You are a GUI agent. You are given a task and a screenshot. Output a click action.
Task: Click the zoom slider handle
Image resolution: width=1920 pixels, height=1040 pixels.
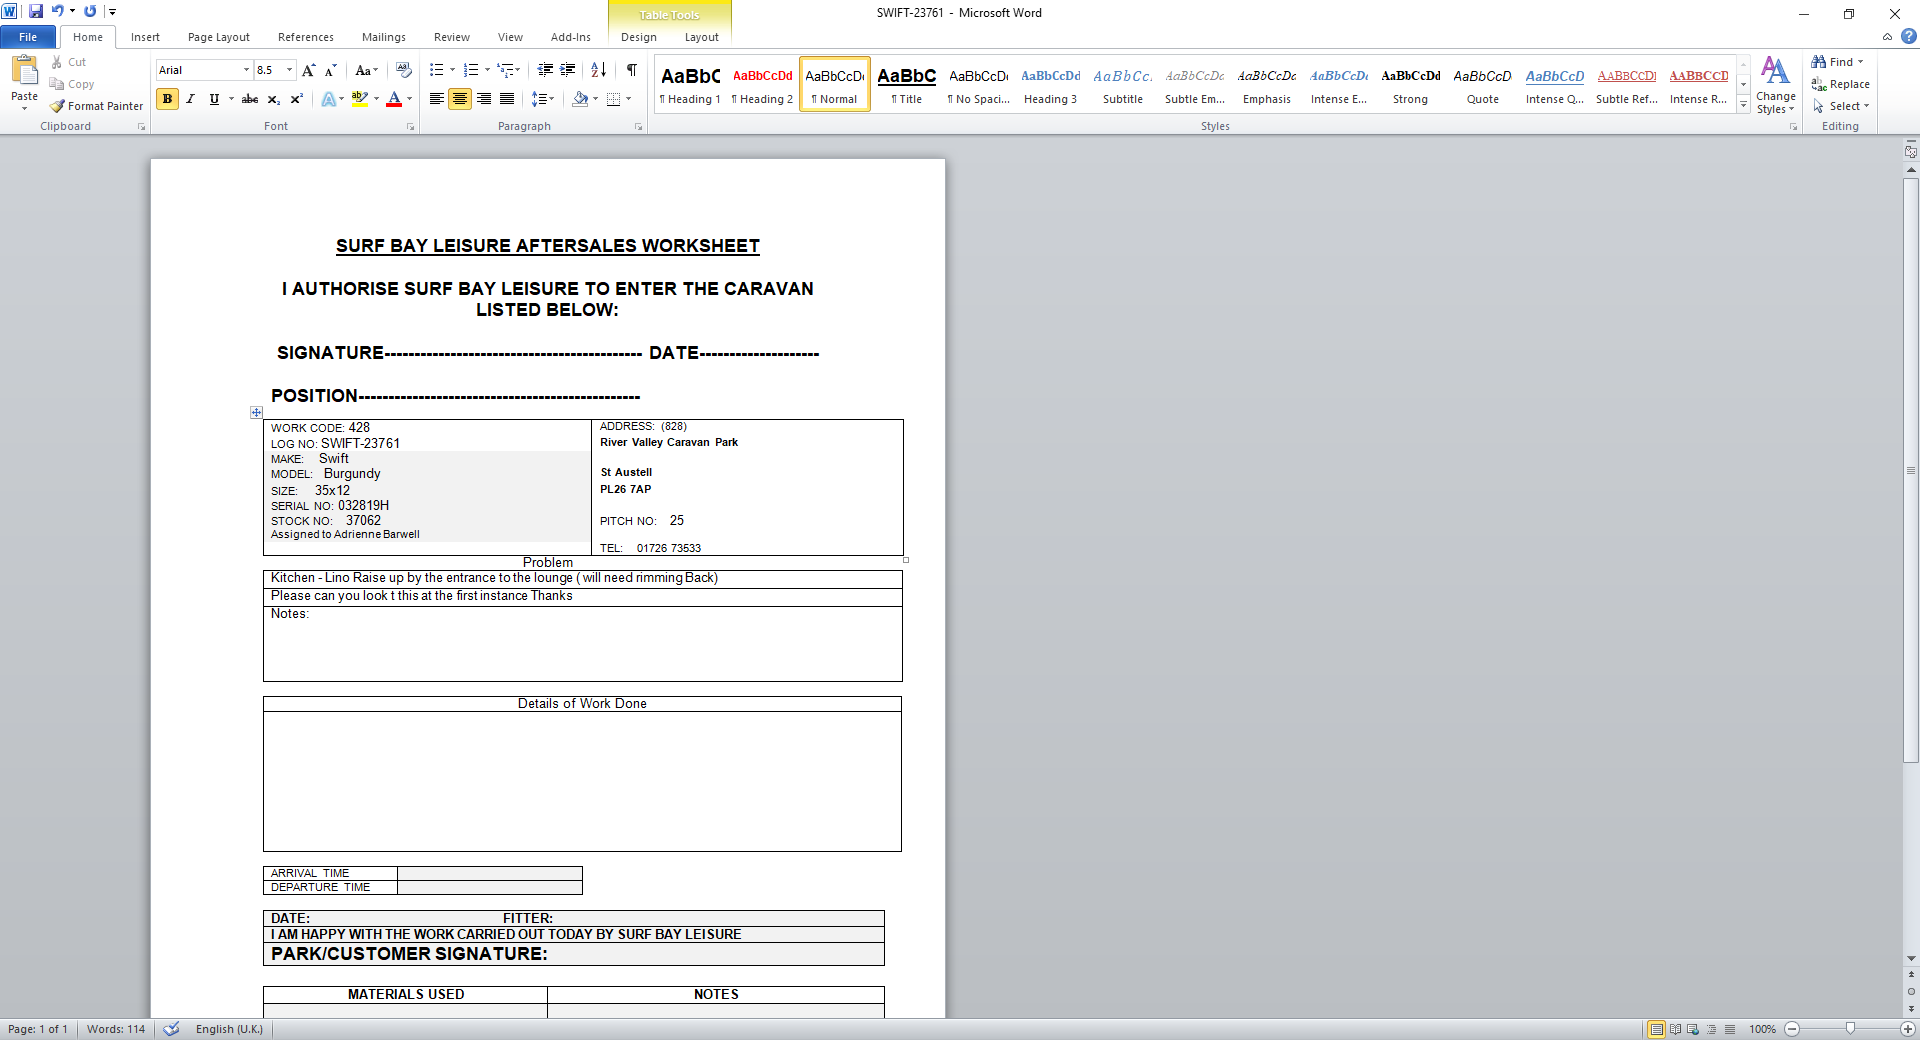tap(1850, 1029)
